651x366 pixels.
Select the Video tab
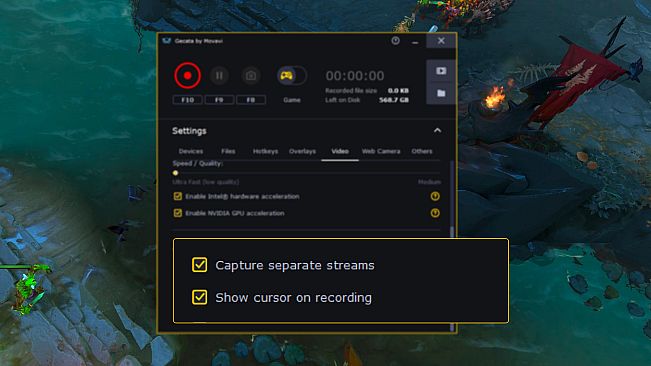(340, 151)
